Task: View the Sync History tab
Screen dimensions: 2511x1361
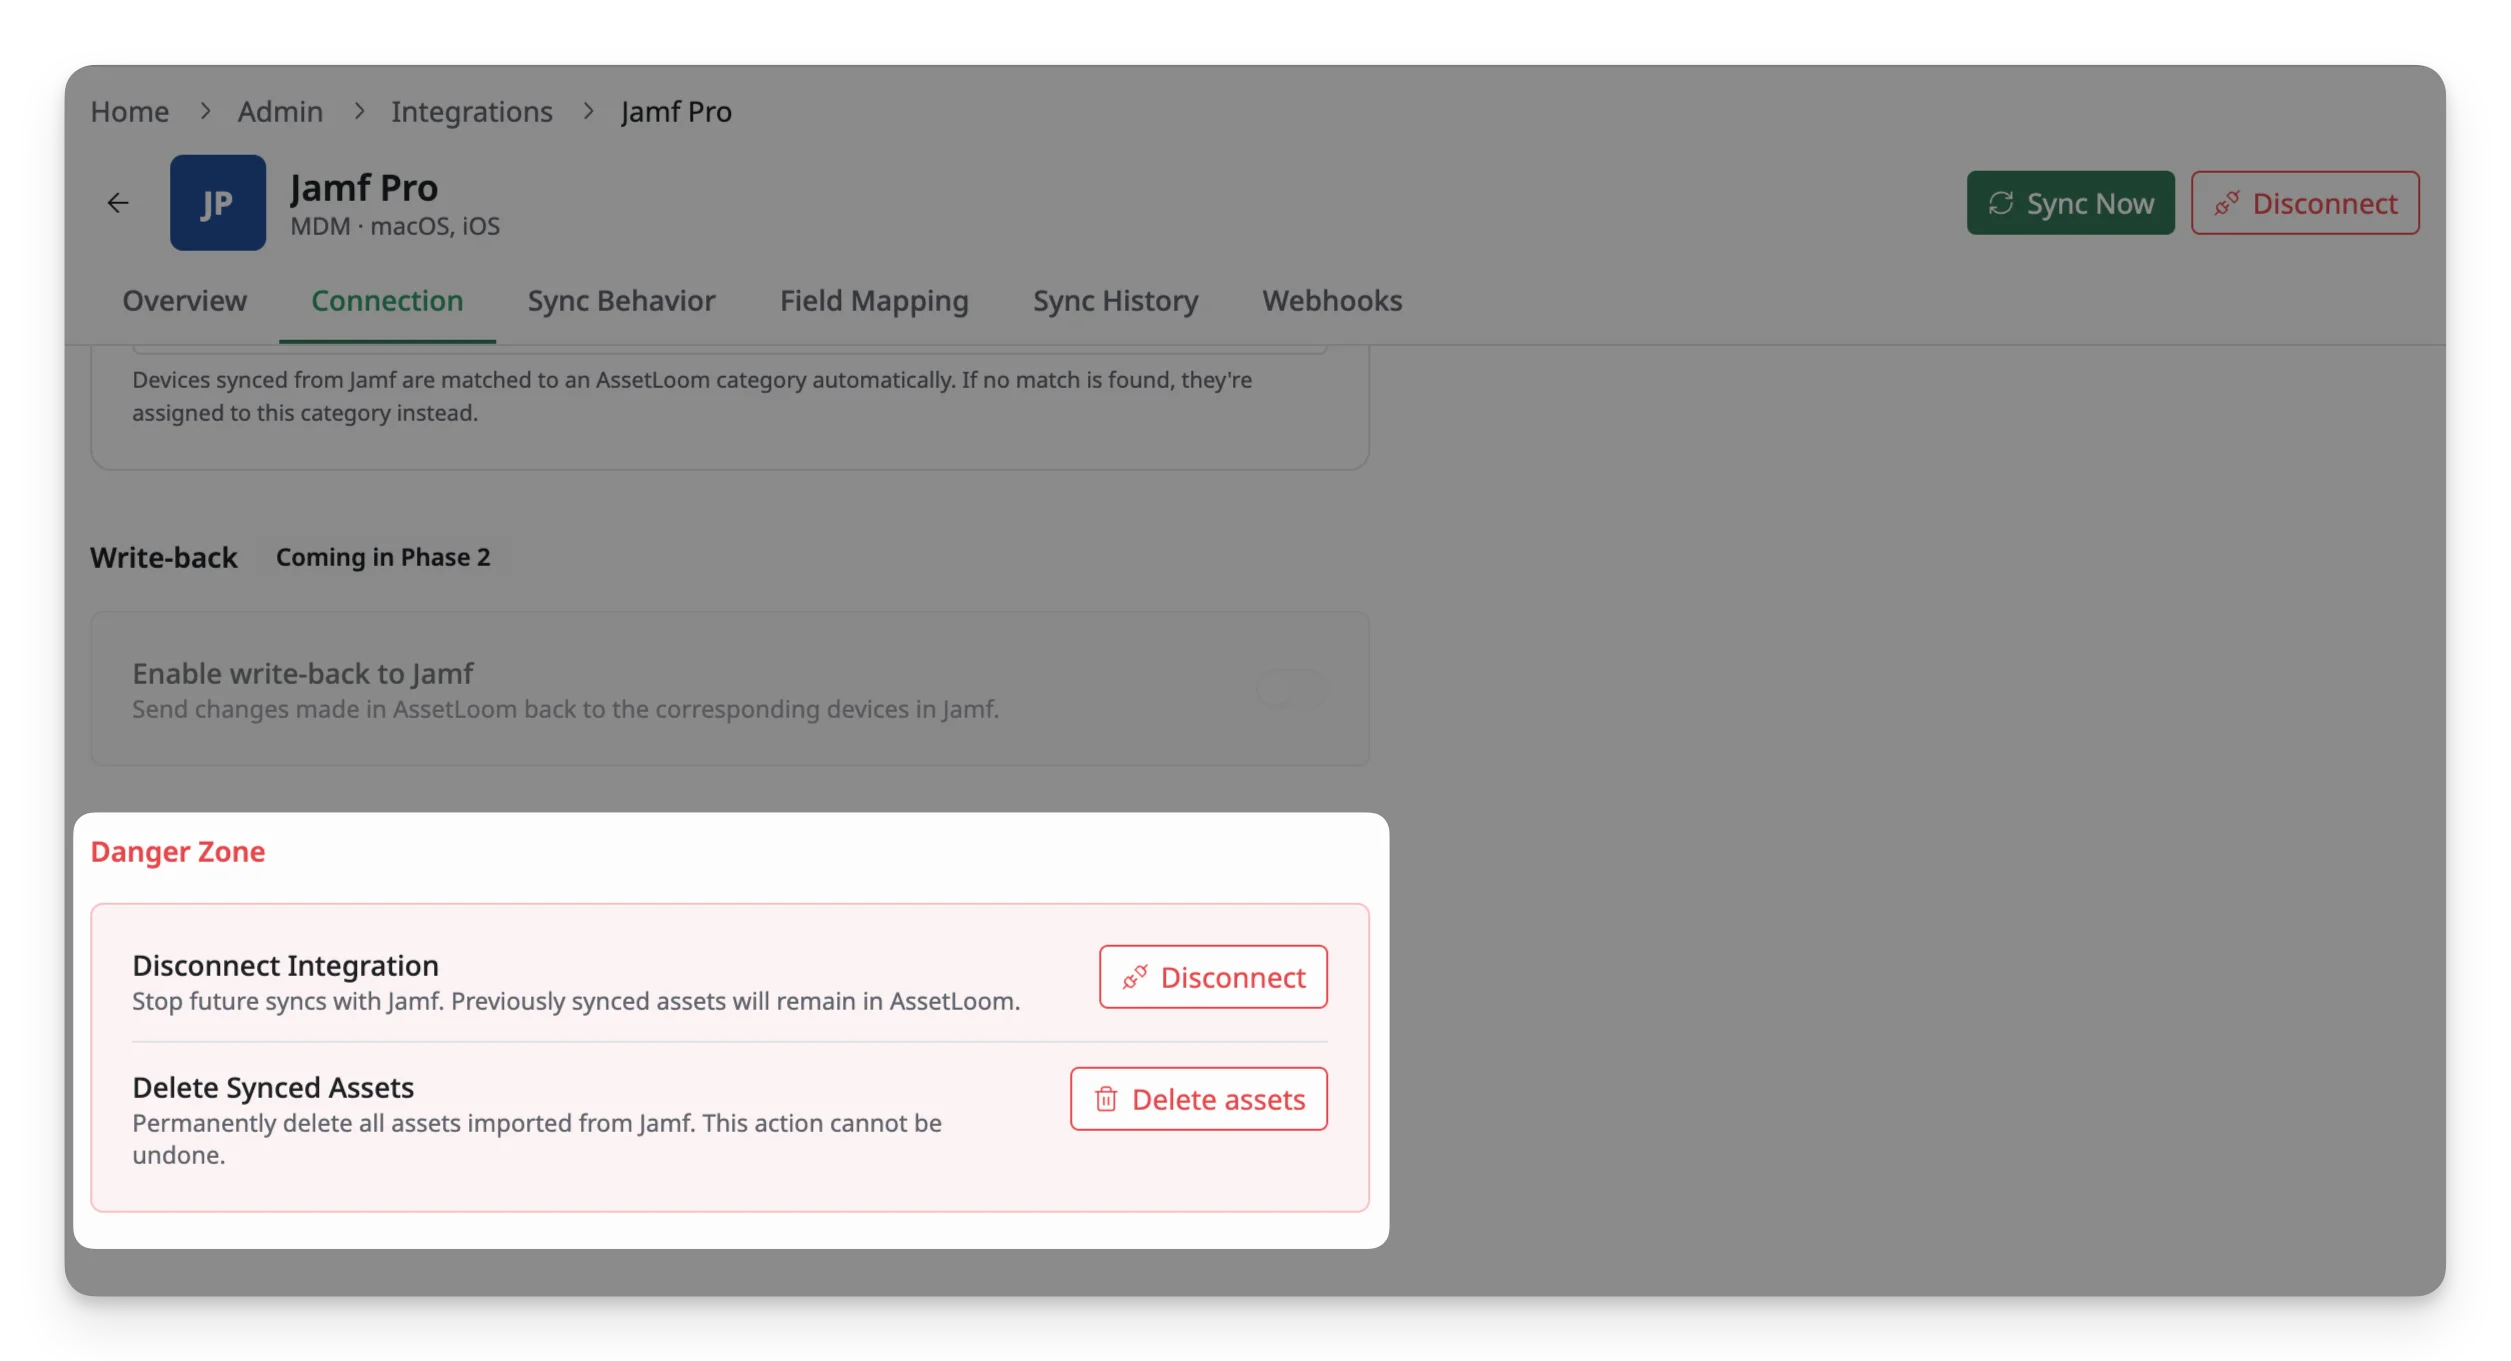Action: point(1115,300)
